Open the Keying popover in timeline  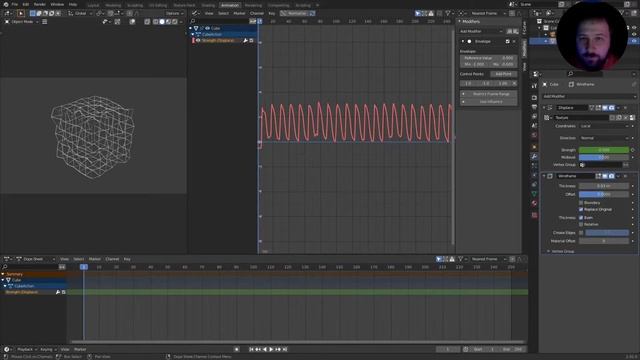[48, 349]
